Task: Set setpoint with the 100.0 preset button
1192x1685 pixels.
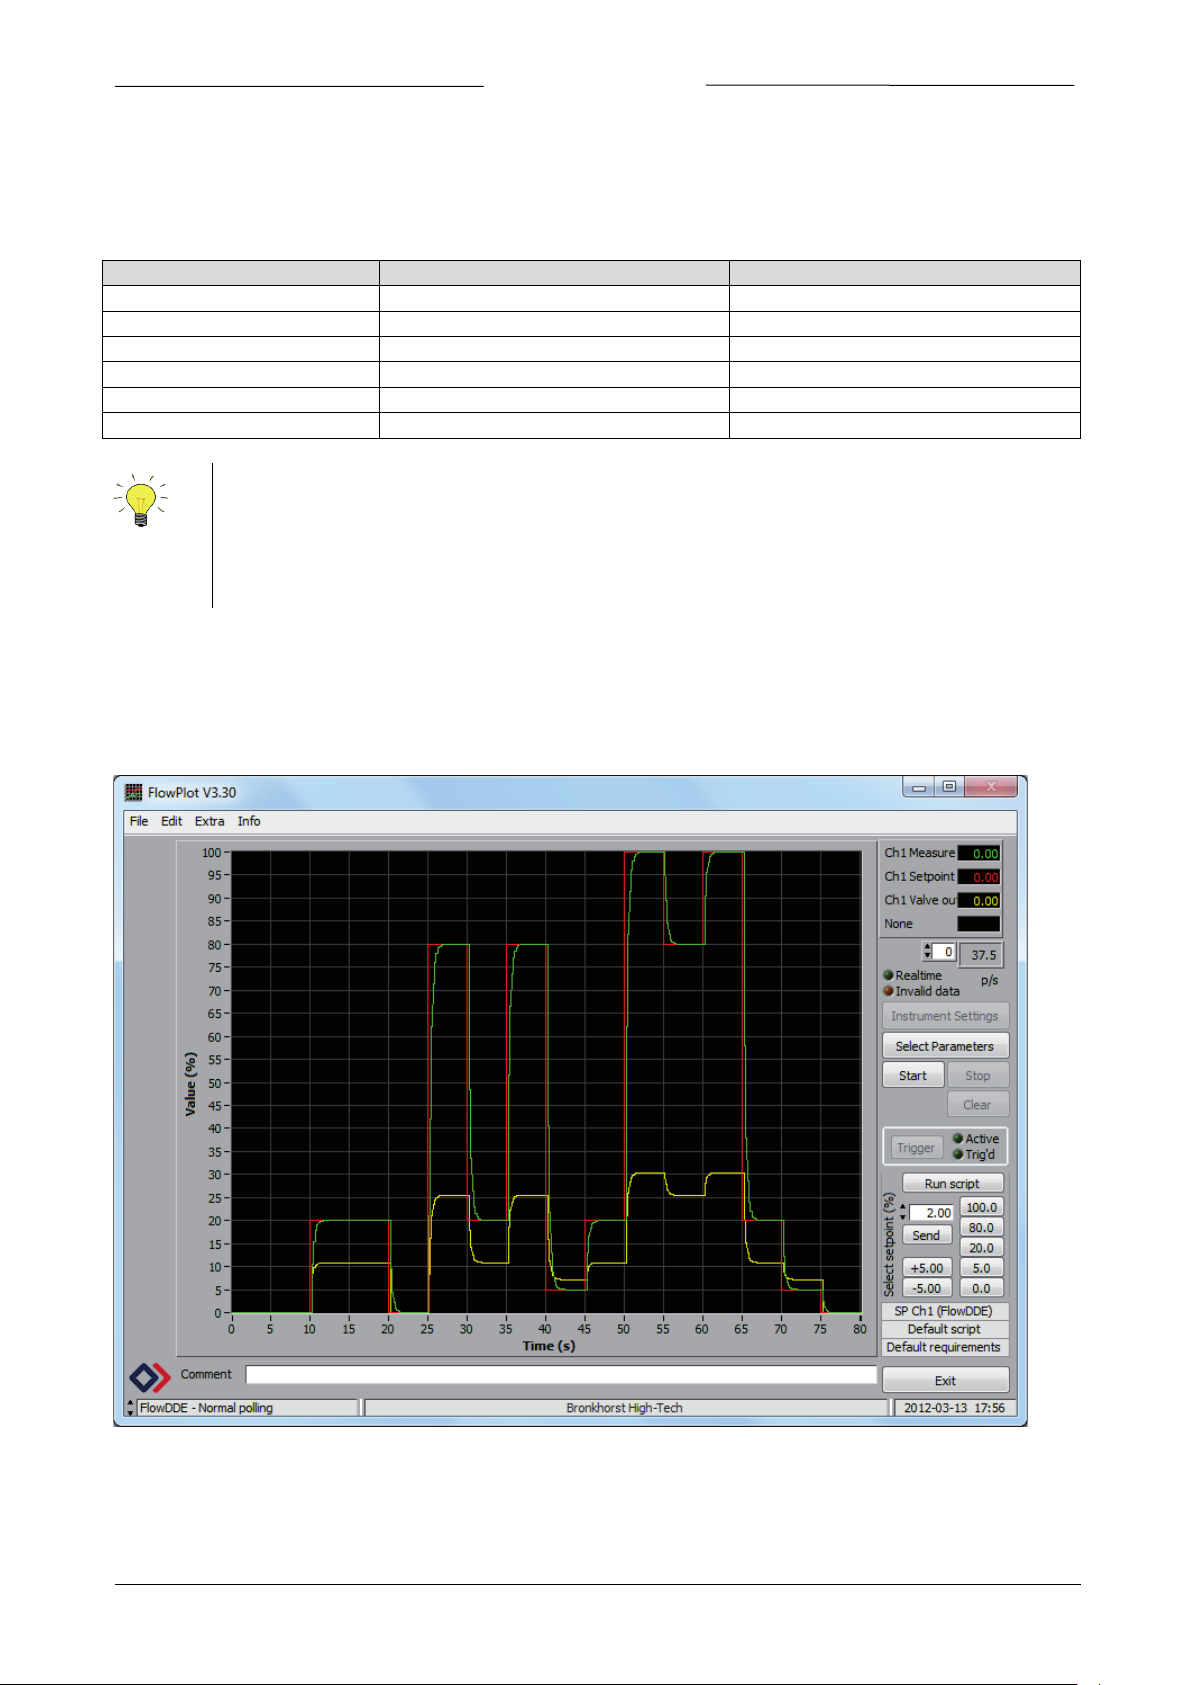Action: tap(982, 1207)
